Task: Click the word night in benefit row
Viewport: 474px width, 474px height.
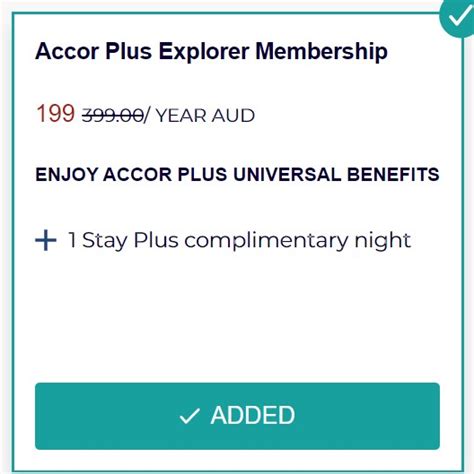Action: coord(382,241)
